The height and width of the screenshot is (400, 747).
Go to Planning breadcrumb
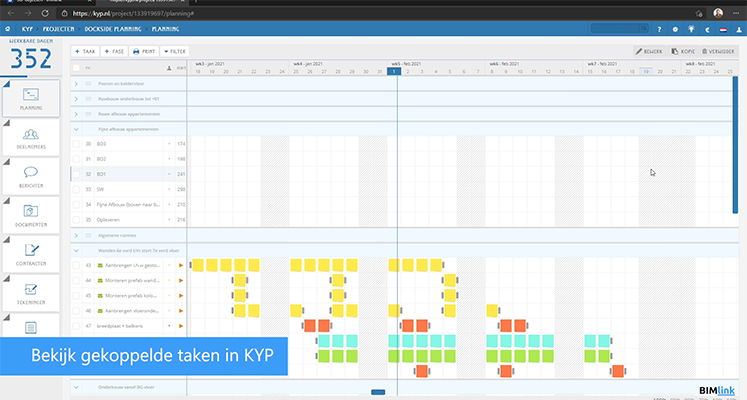coord(165,29)
